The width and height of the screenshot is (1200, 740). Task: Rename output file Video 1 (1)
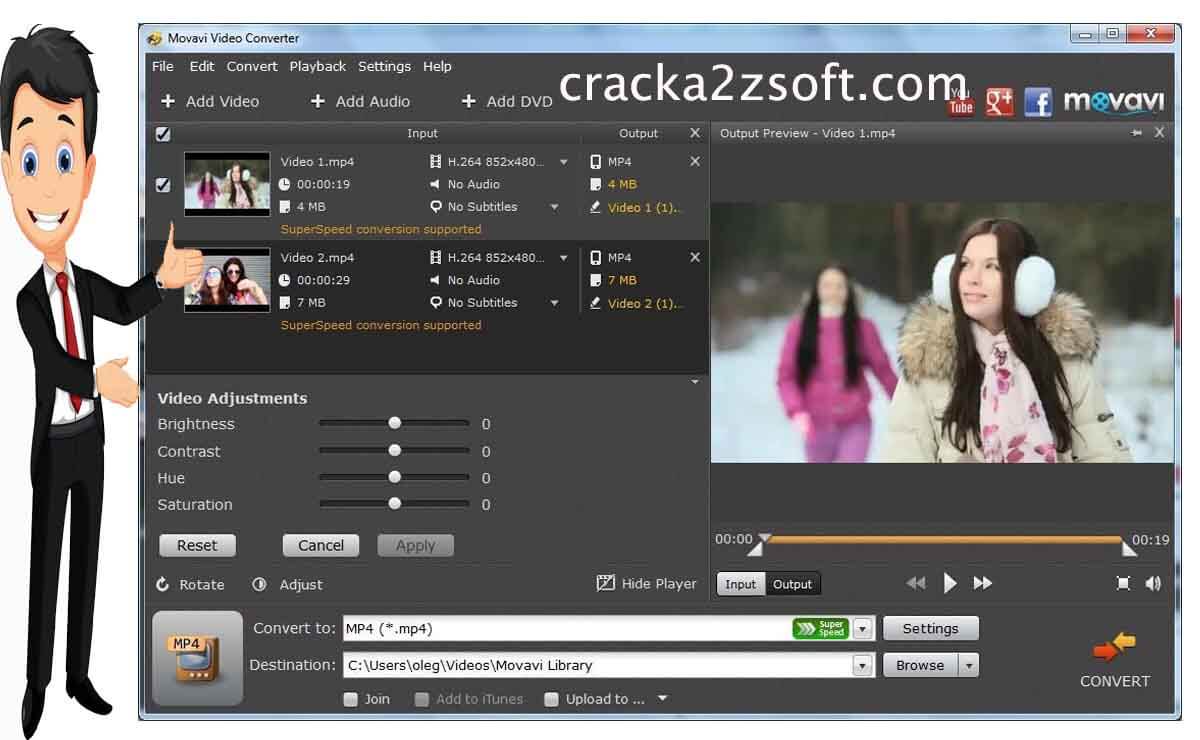click(x=635, y=207)
